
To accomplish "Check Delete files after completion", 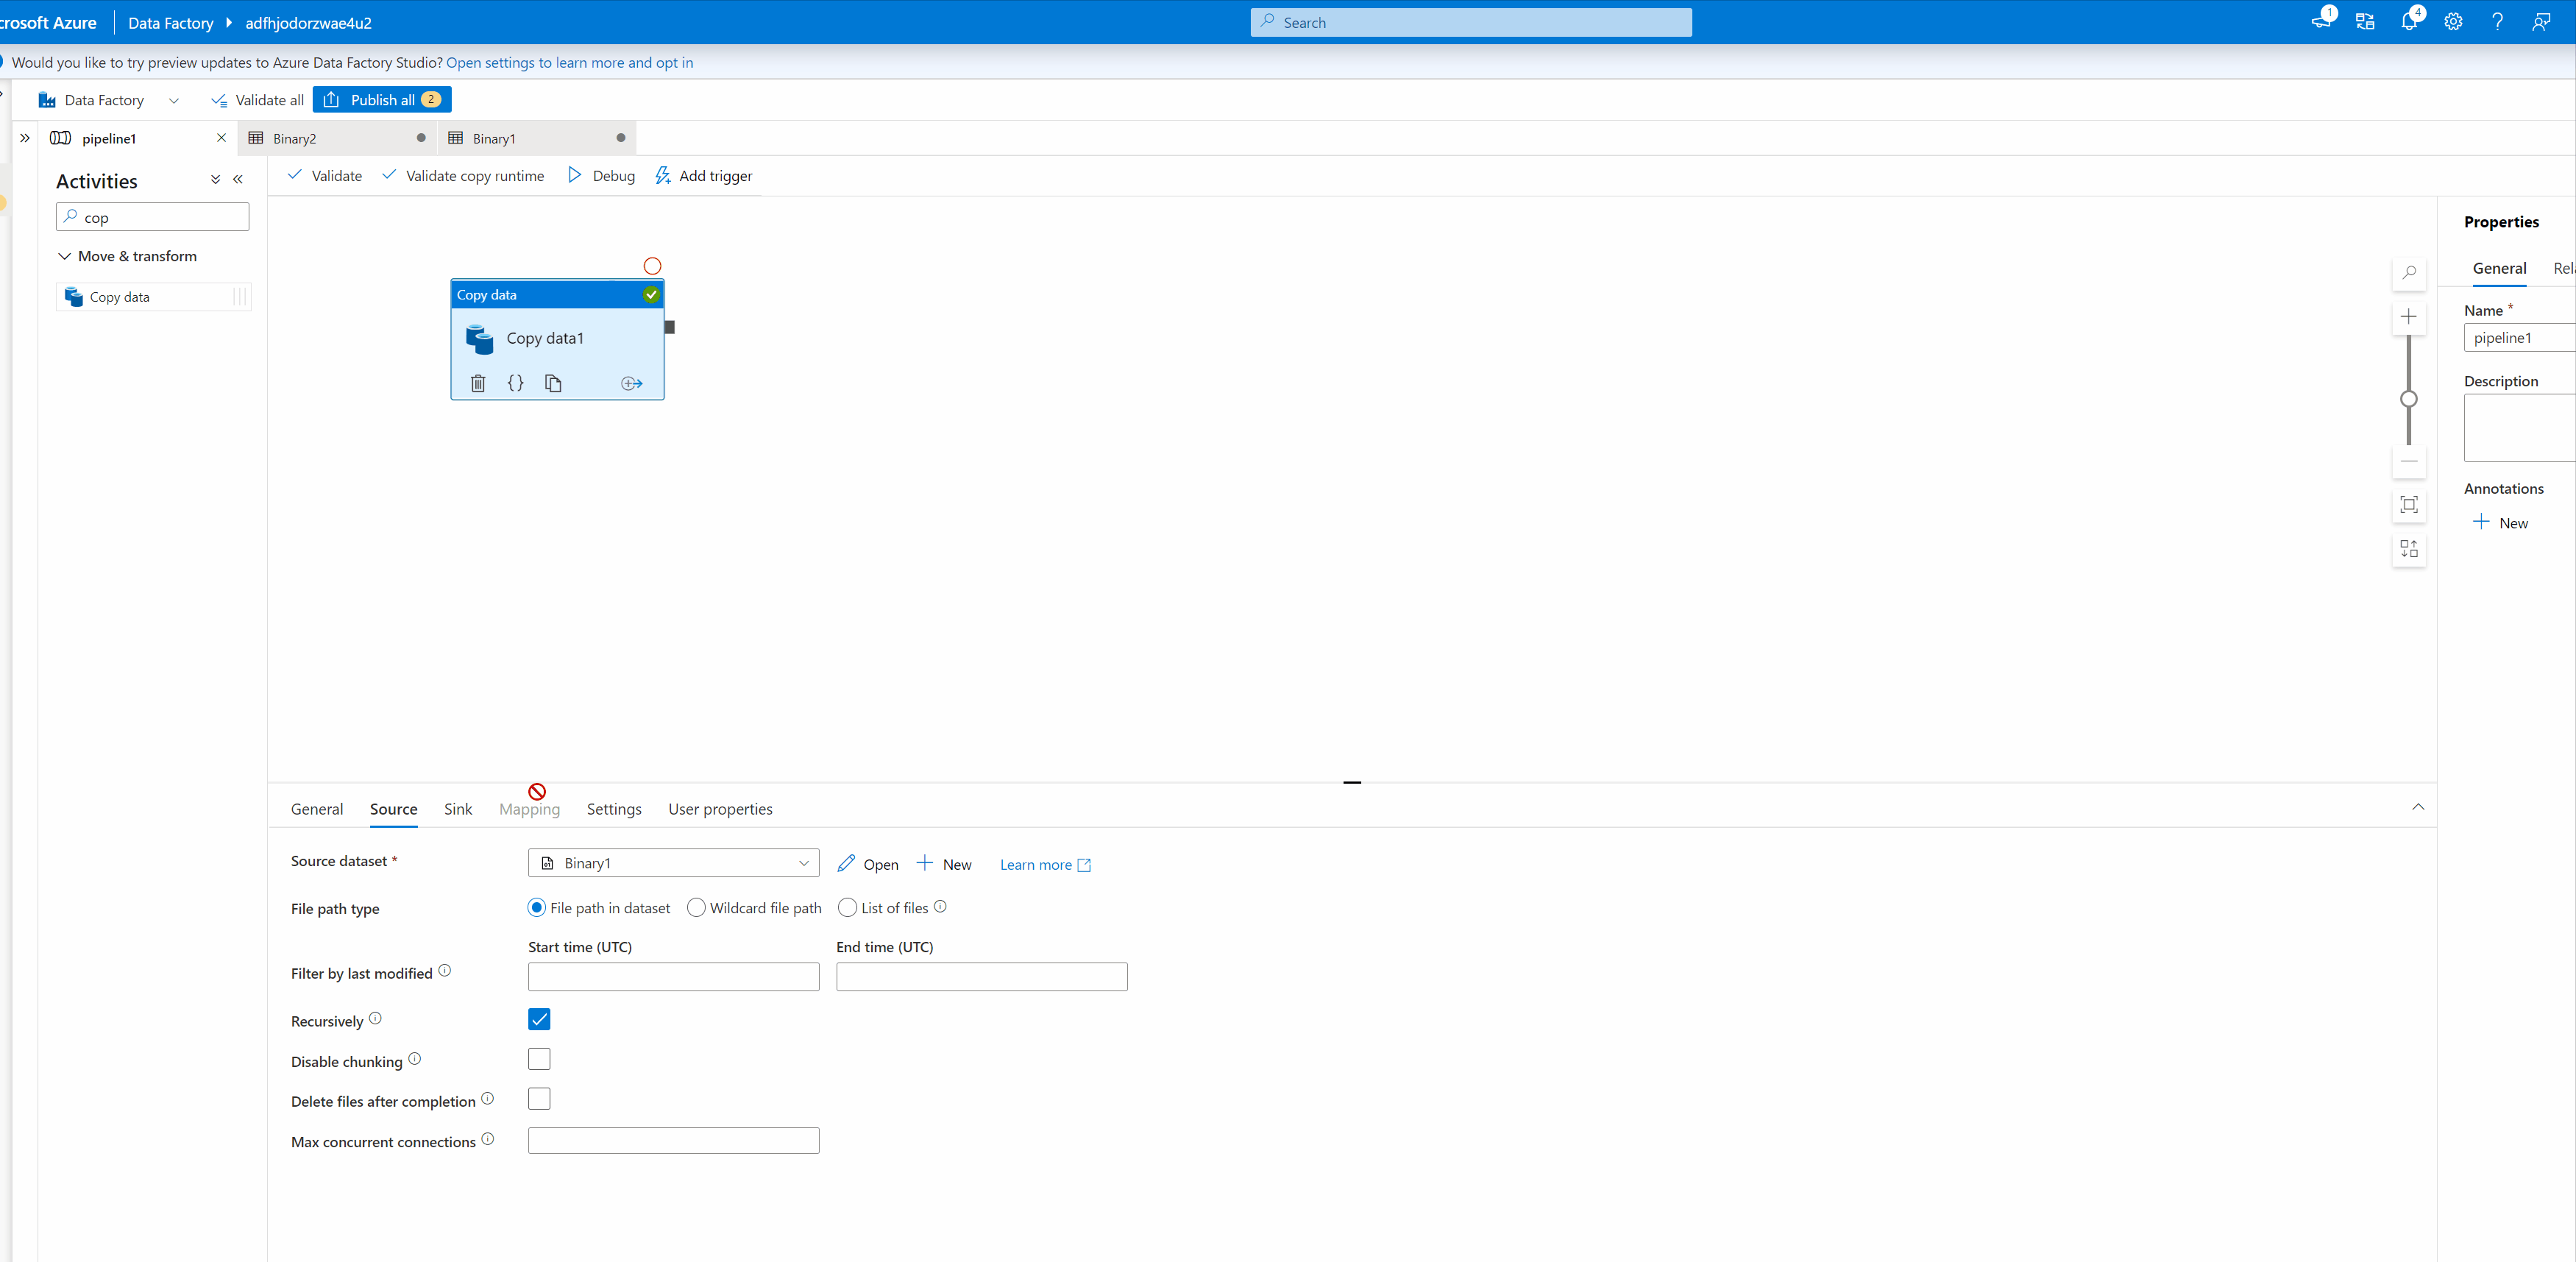I will [539, 1099].
